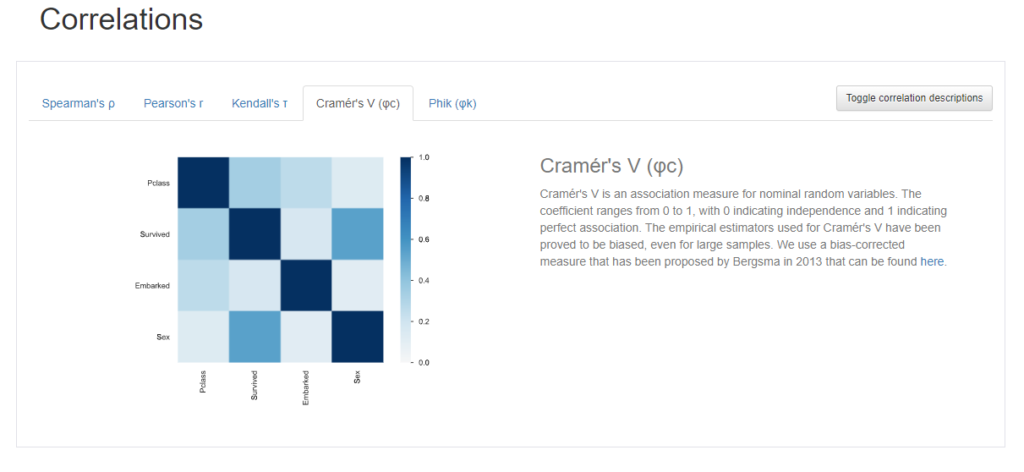Open the Pearson's r tab
Viewport: 1024px width, 472px height.
pos(173,103)
